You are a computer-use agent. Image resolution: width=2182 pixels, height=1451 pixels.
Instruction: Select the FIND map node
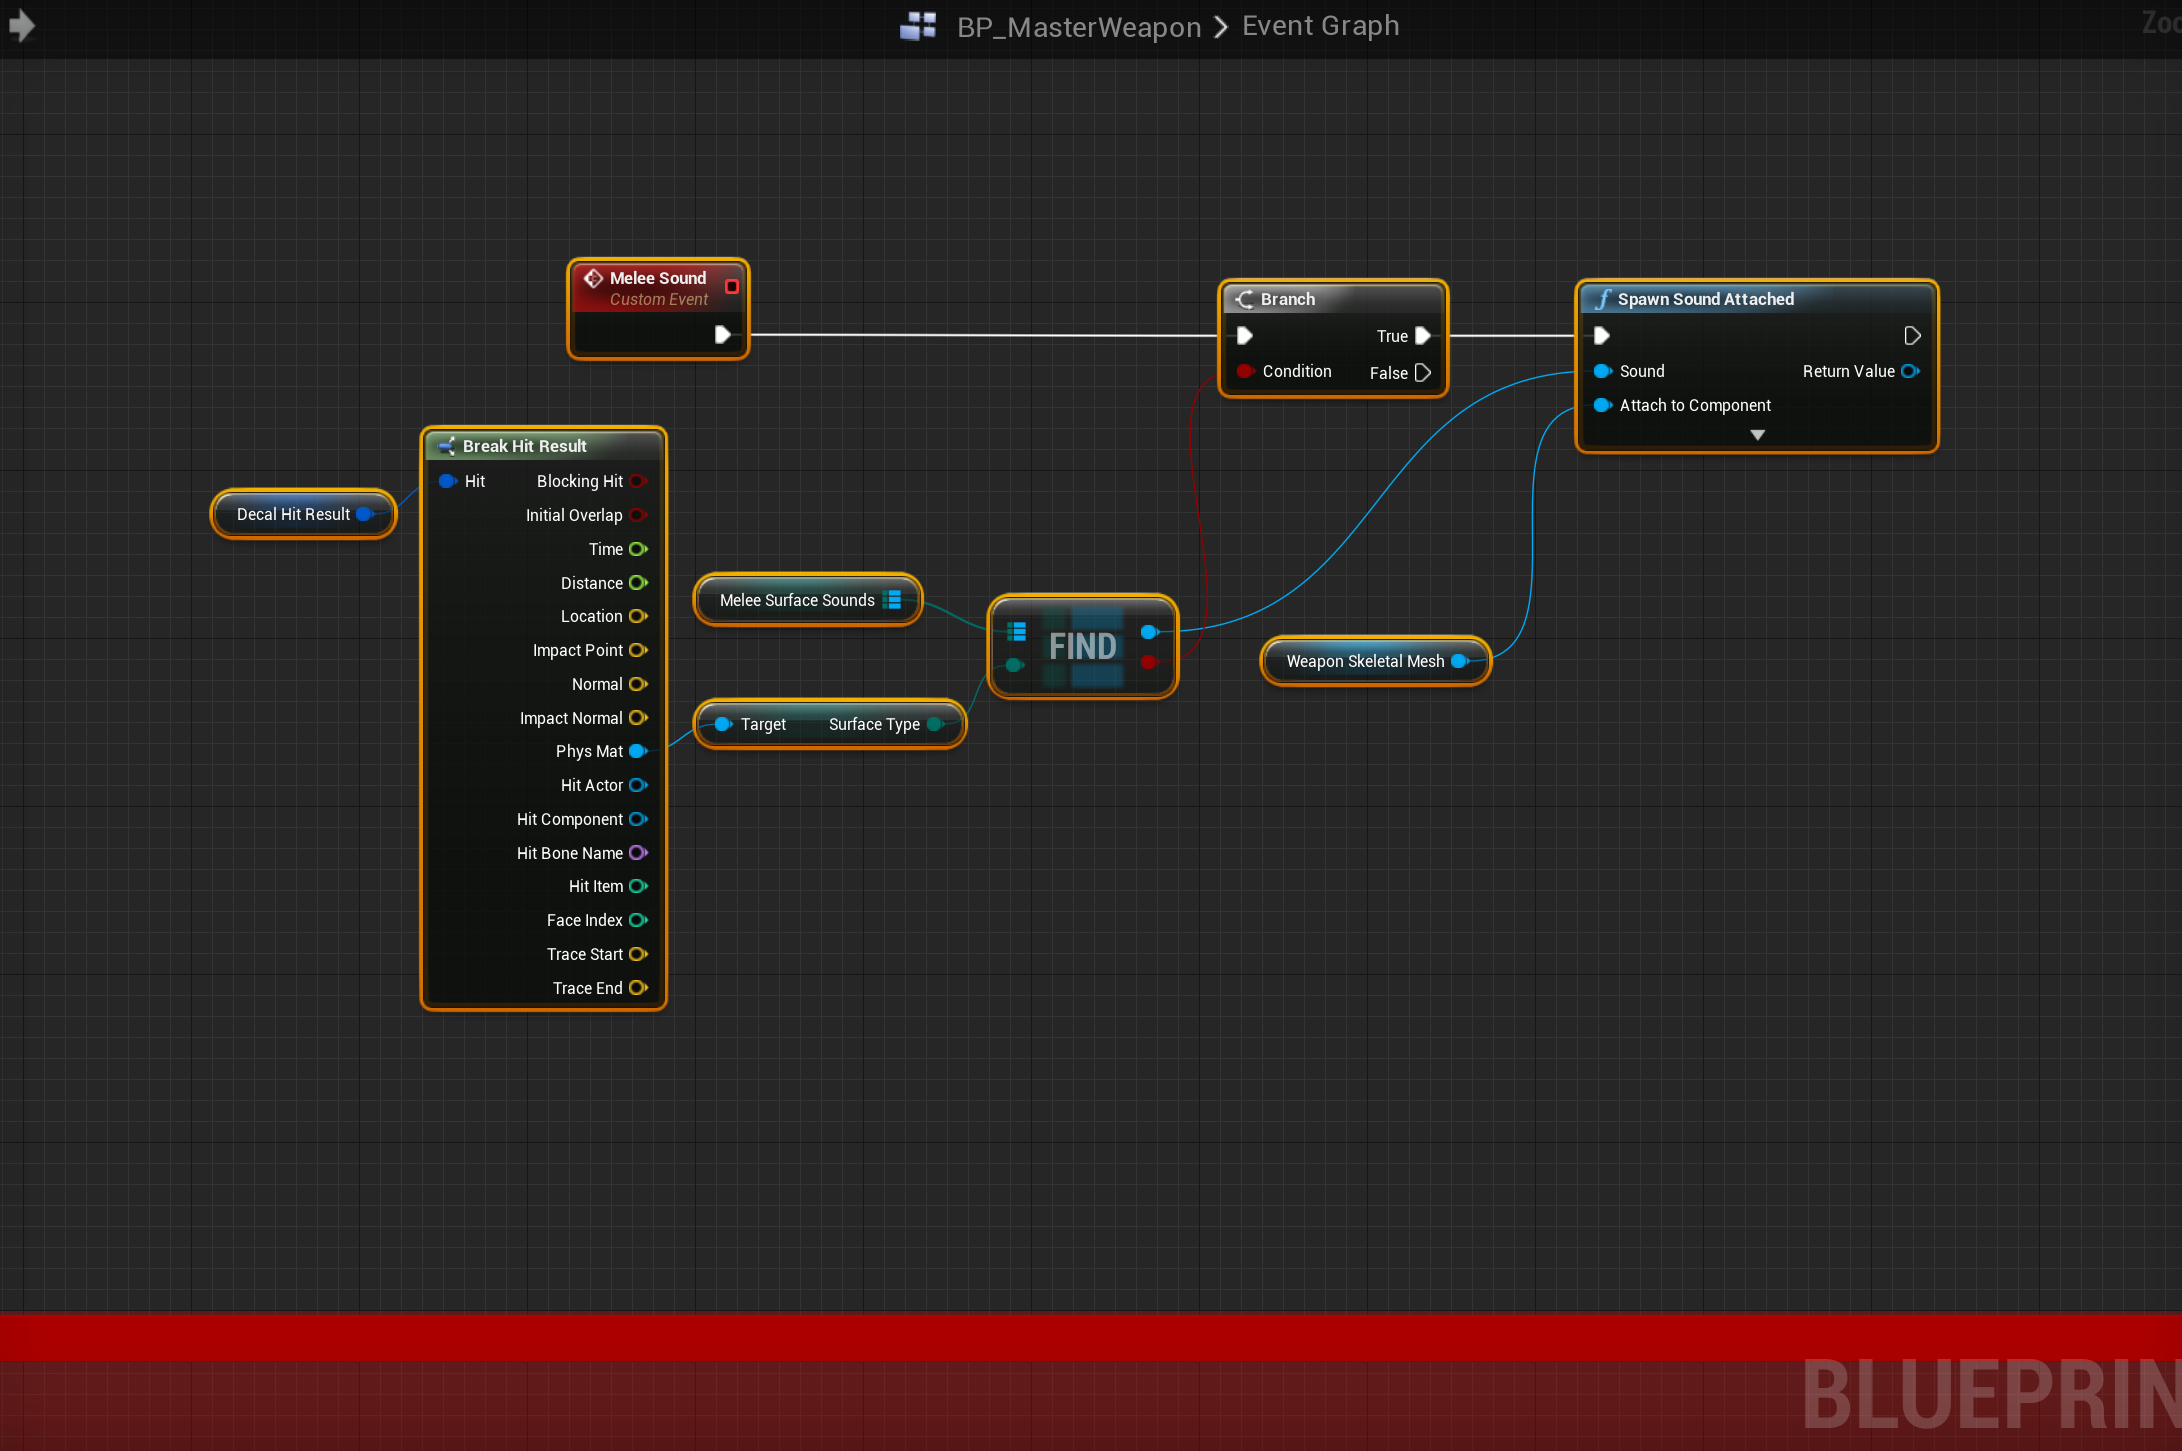click(1082, 646)
